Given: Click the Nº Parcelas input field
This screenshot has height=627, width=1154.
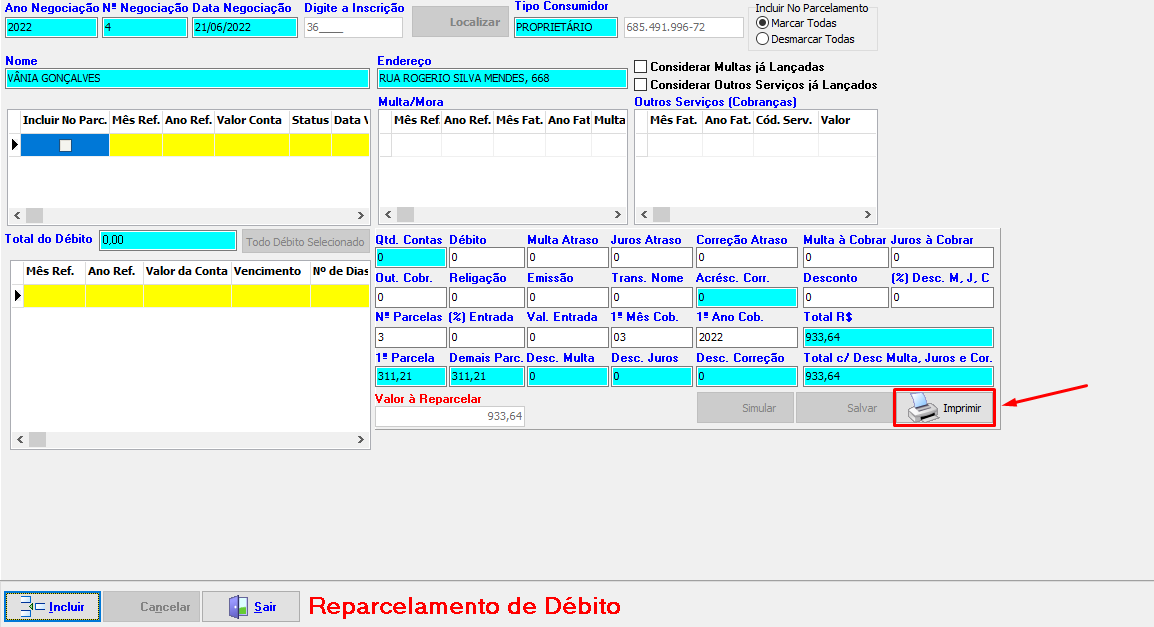Looking at the screenshot, I should tap(410, 338).
